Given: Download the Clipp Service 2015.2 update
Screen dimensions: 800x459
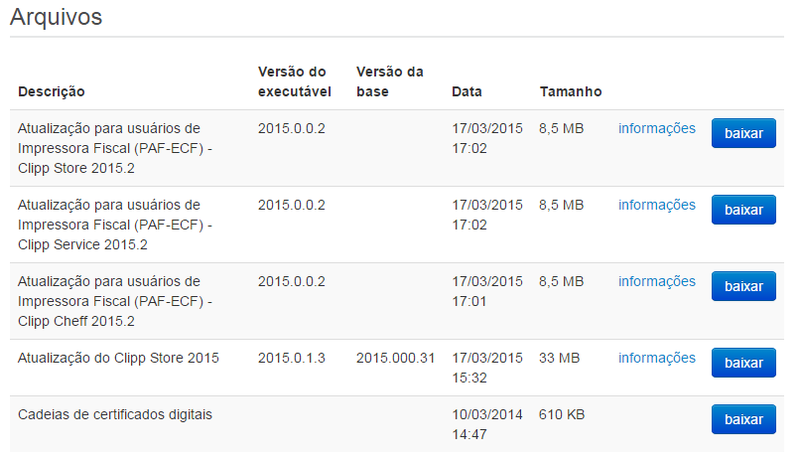Looking at the screenshot, I should [x=743, y=210].
